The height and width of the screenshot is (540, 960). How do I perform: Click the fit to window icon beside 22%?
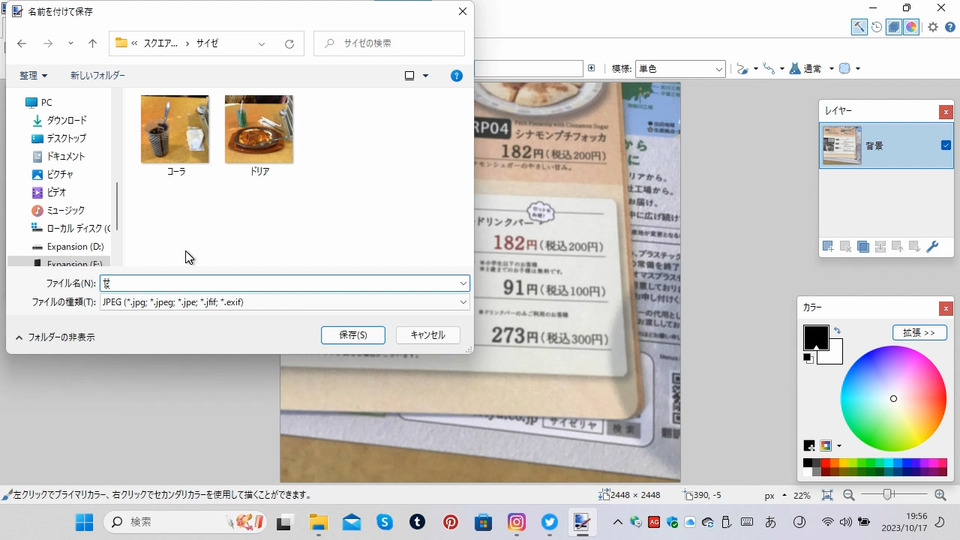click(x=827, y=495)
